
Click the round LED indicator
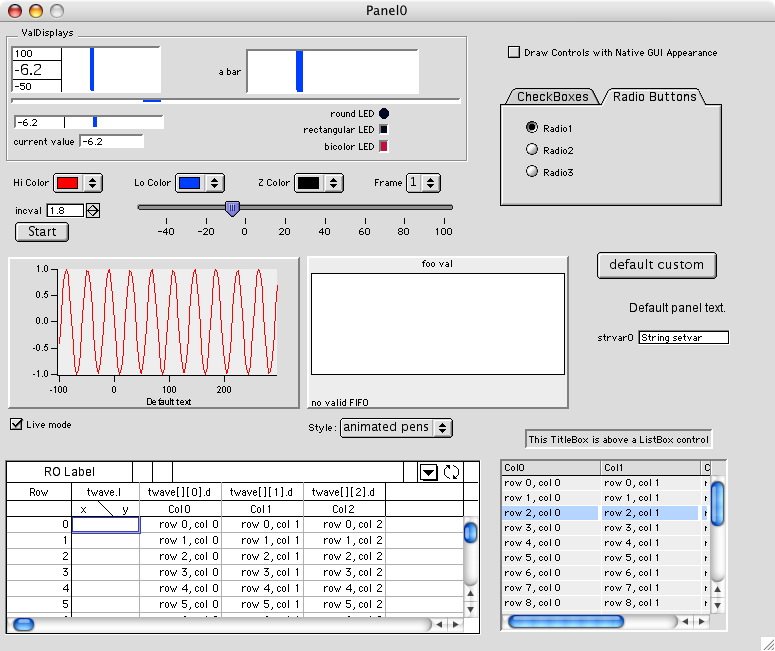coord(384,114)
